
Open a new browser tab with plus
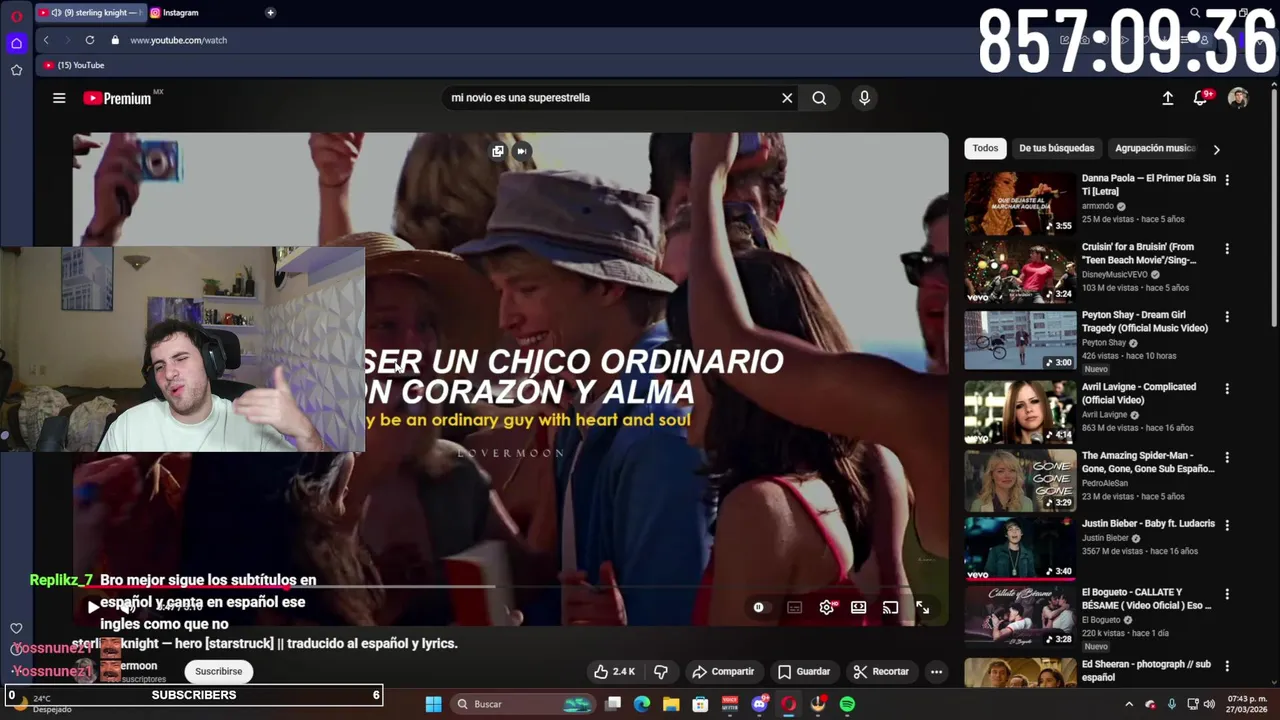[x=270, y=13]
